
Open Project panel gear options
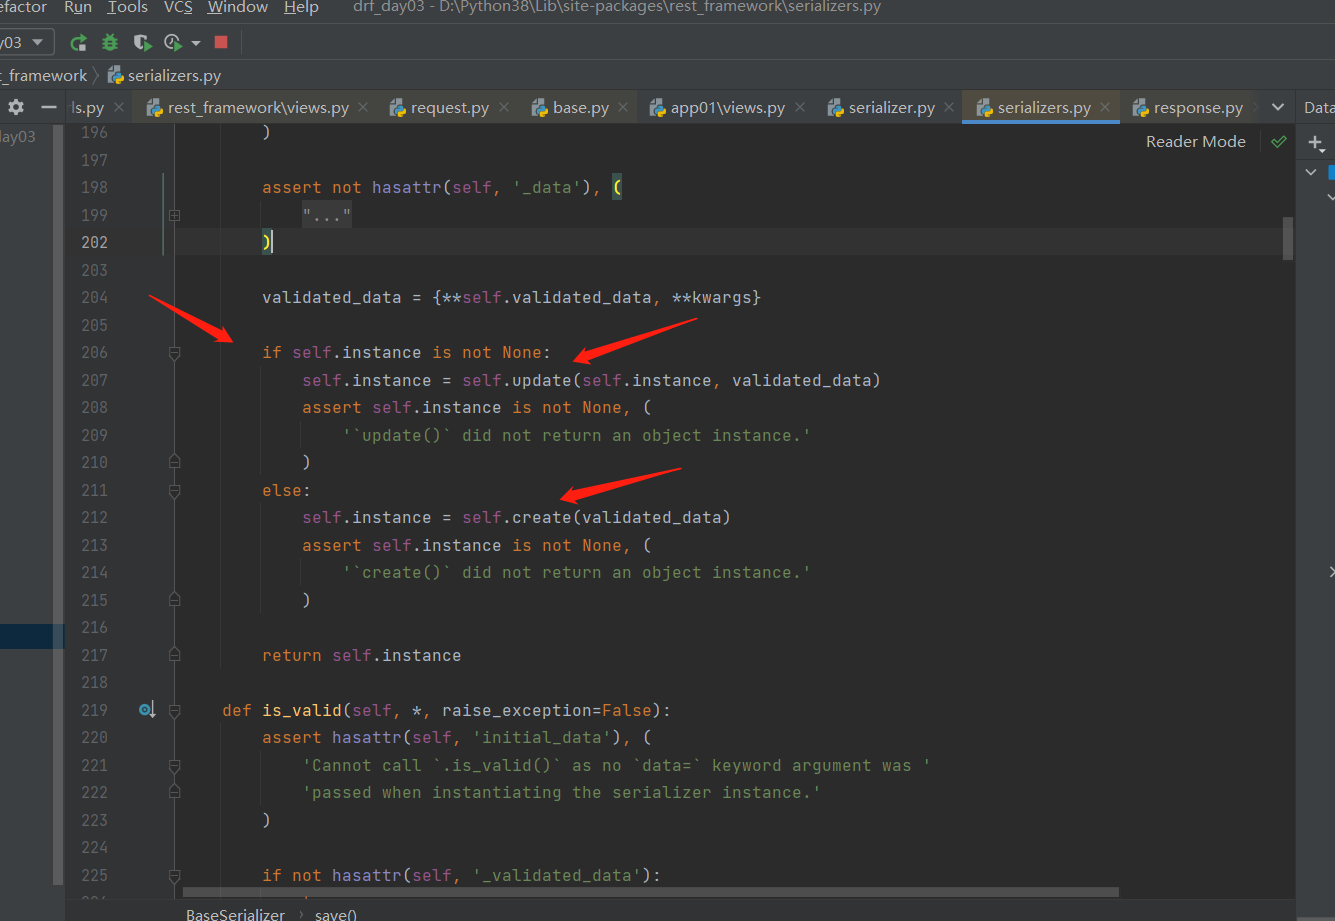click(x=16, y=107)
